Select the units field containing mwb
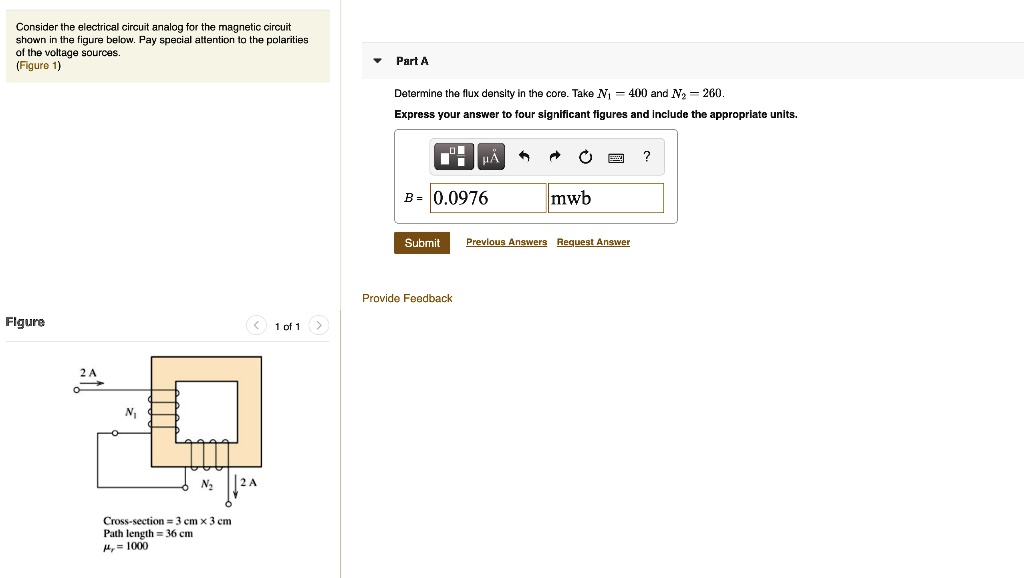 [x=605, y=197]
